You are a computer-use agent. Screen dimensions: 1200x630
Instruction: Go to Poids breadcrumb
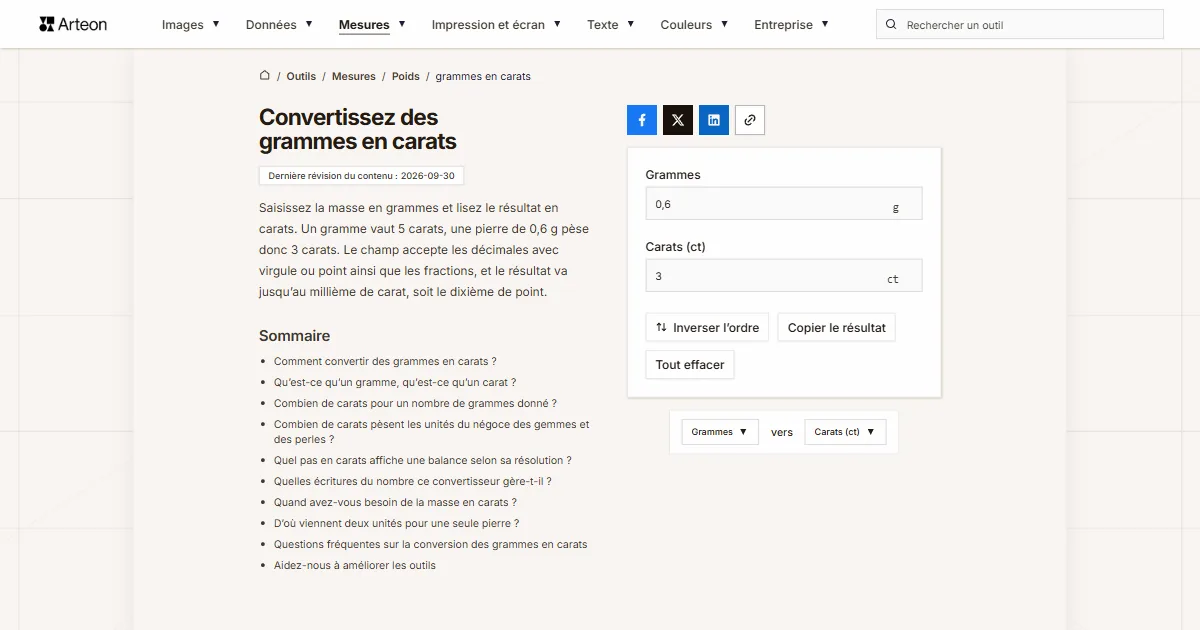coord(406,76)
